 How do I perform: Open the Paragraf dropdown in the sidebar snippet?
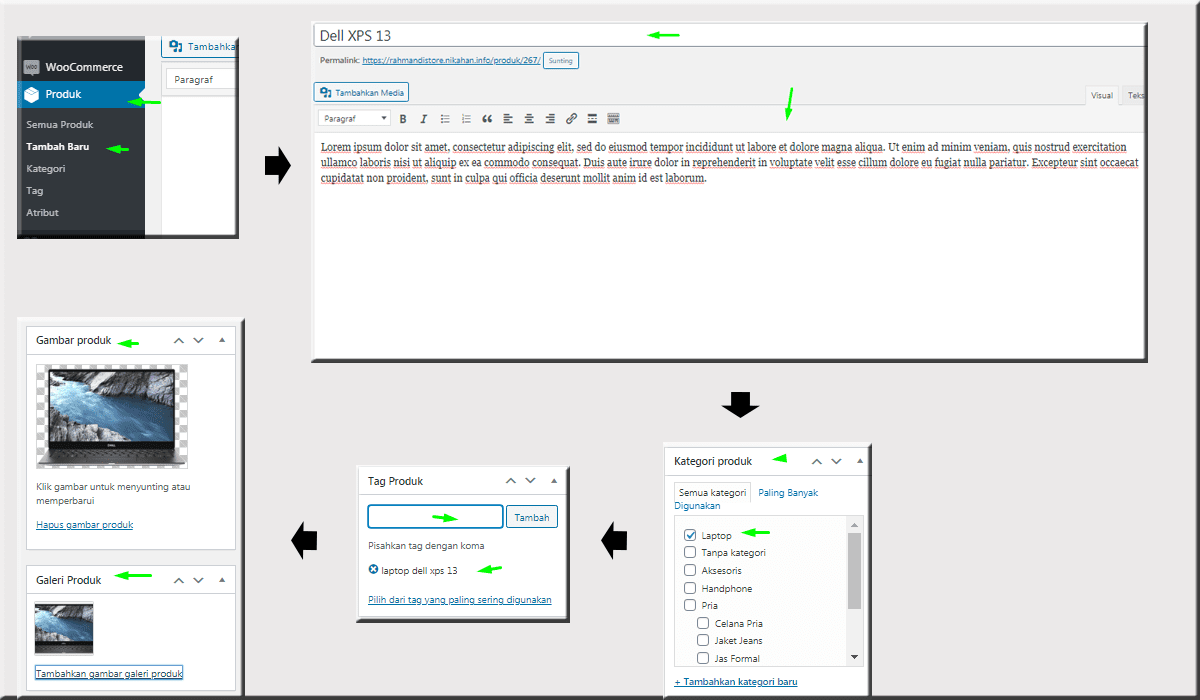(x=200, y=79)
